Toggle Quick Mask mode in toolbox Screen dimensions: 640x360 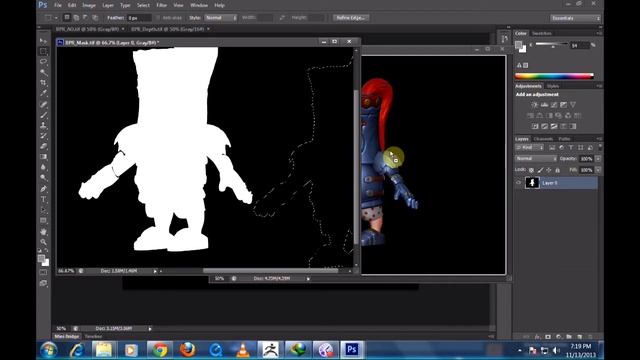(43, 272)
